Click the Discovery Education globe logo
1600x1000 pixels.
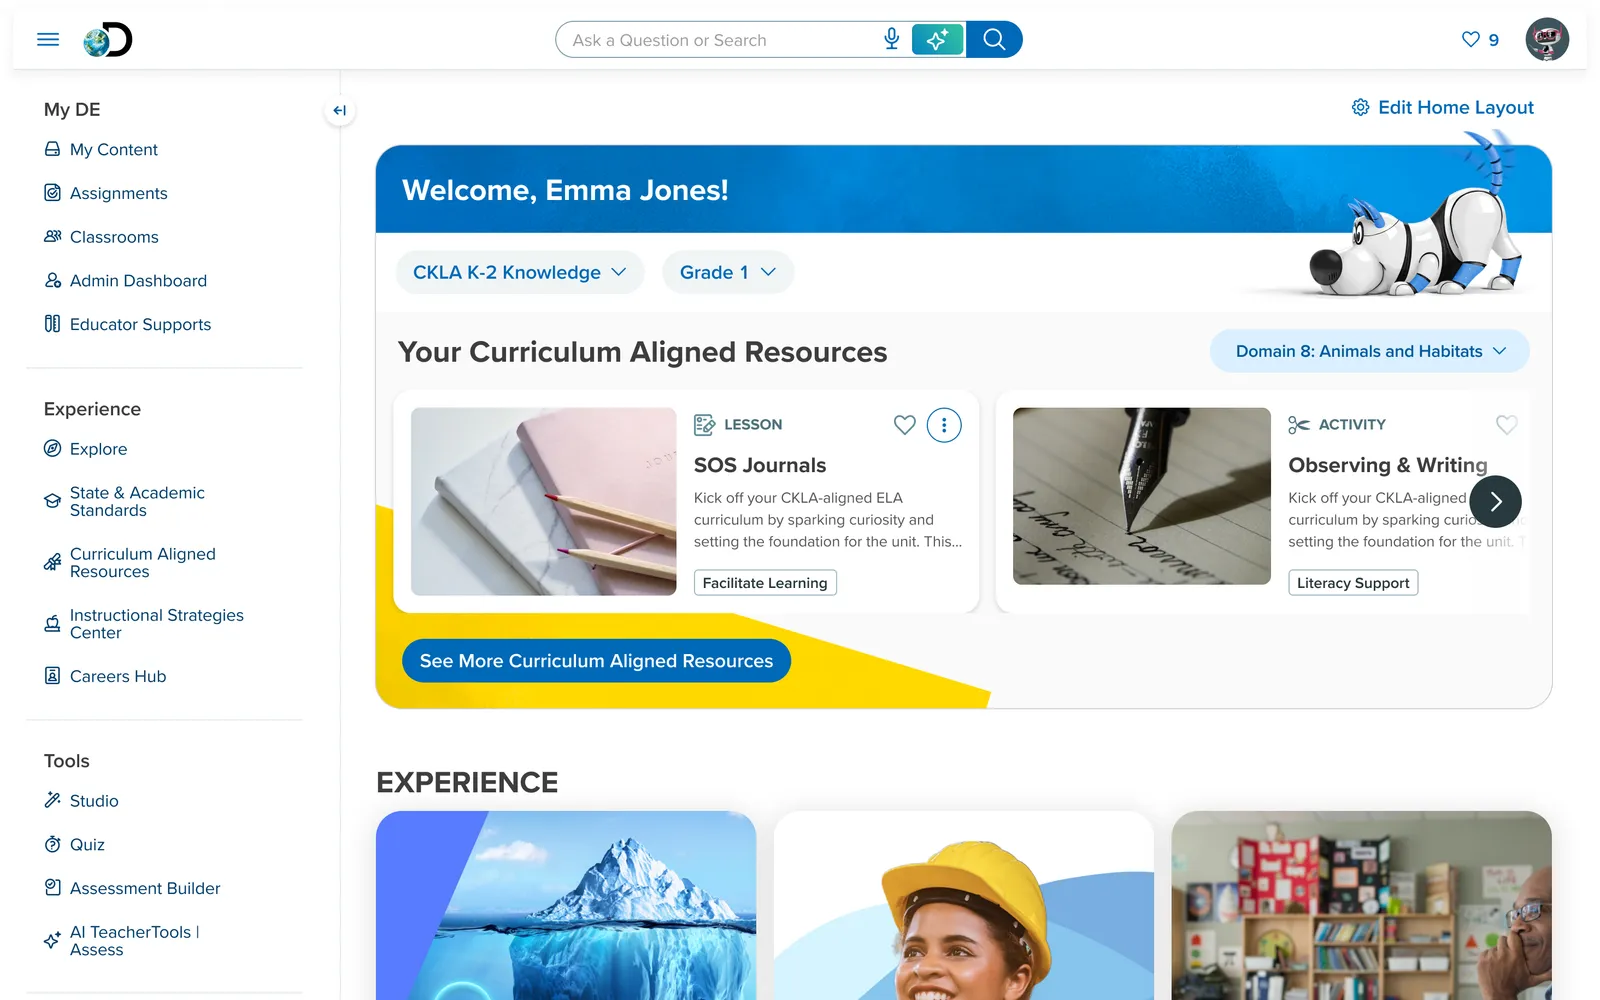click(108, 40)
